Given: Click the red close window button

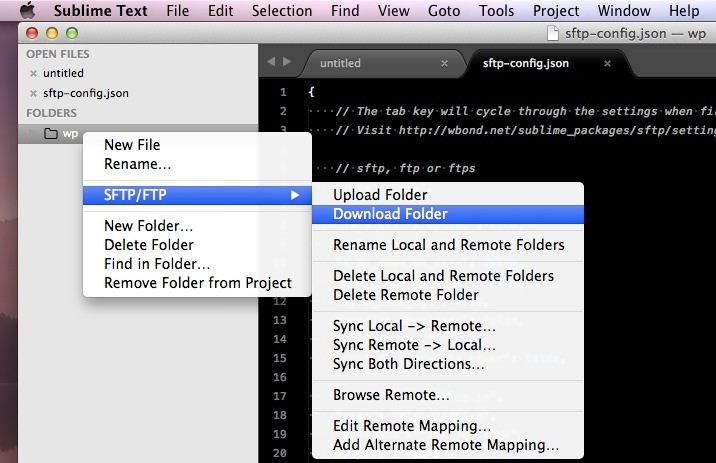Looking at the screenshot, I should point(32,33).
